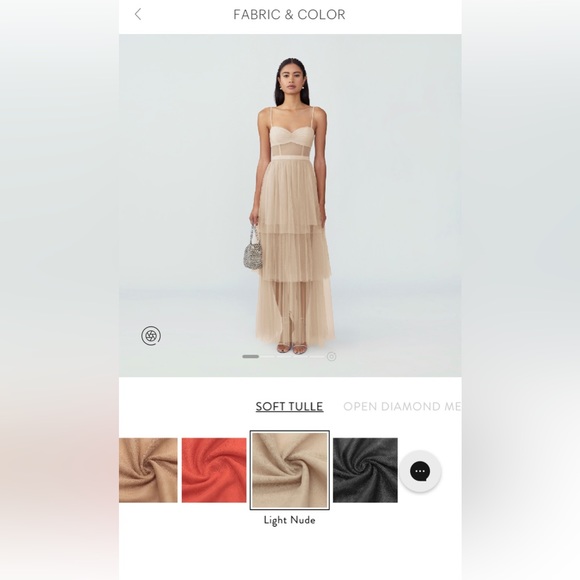
Task: Tap the Light Nude color name label
Action: coord(290,520)
